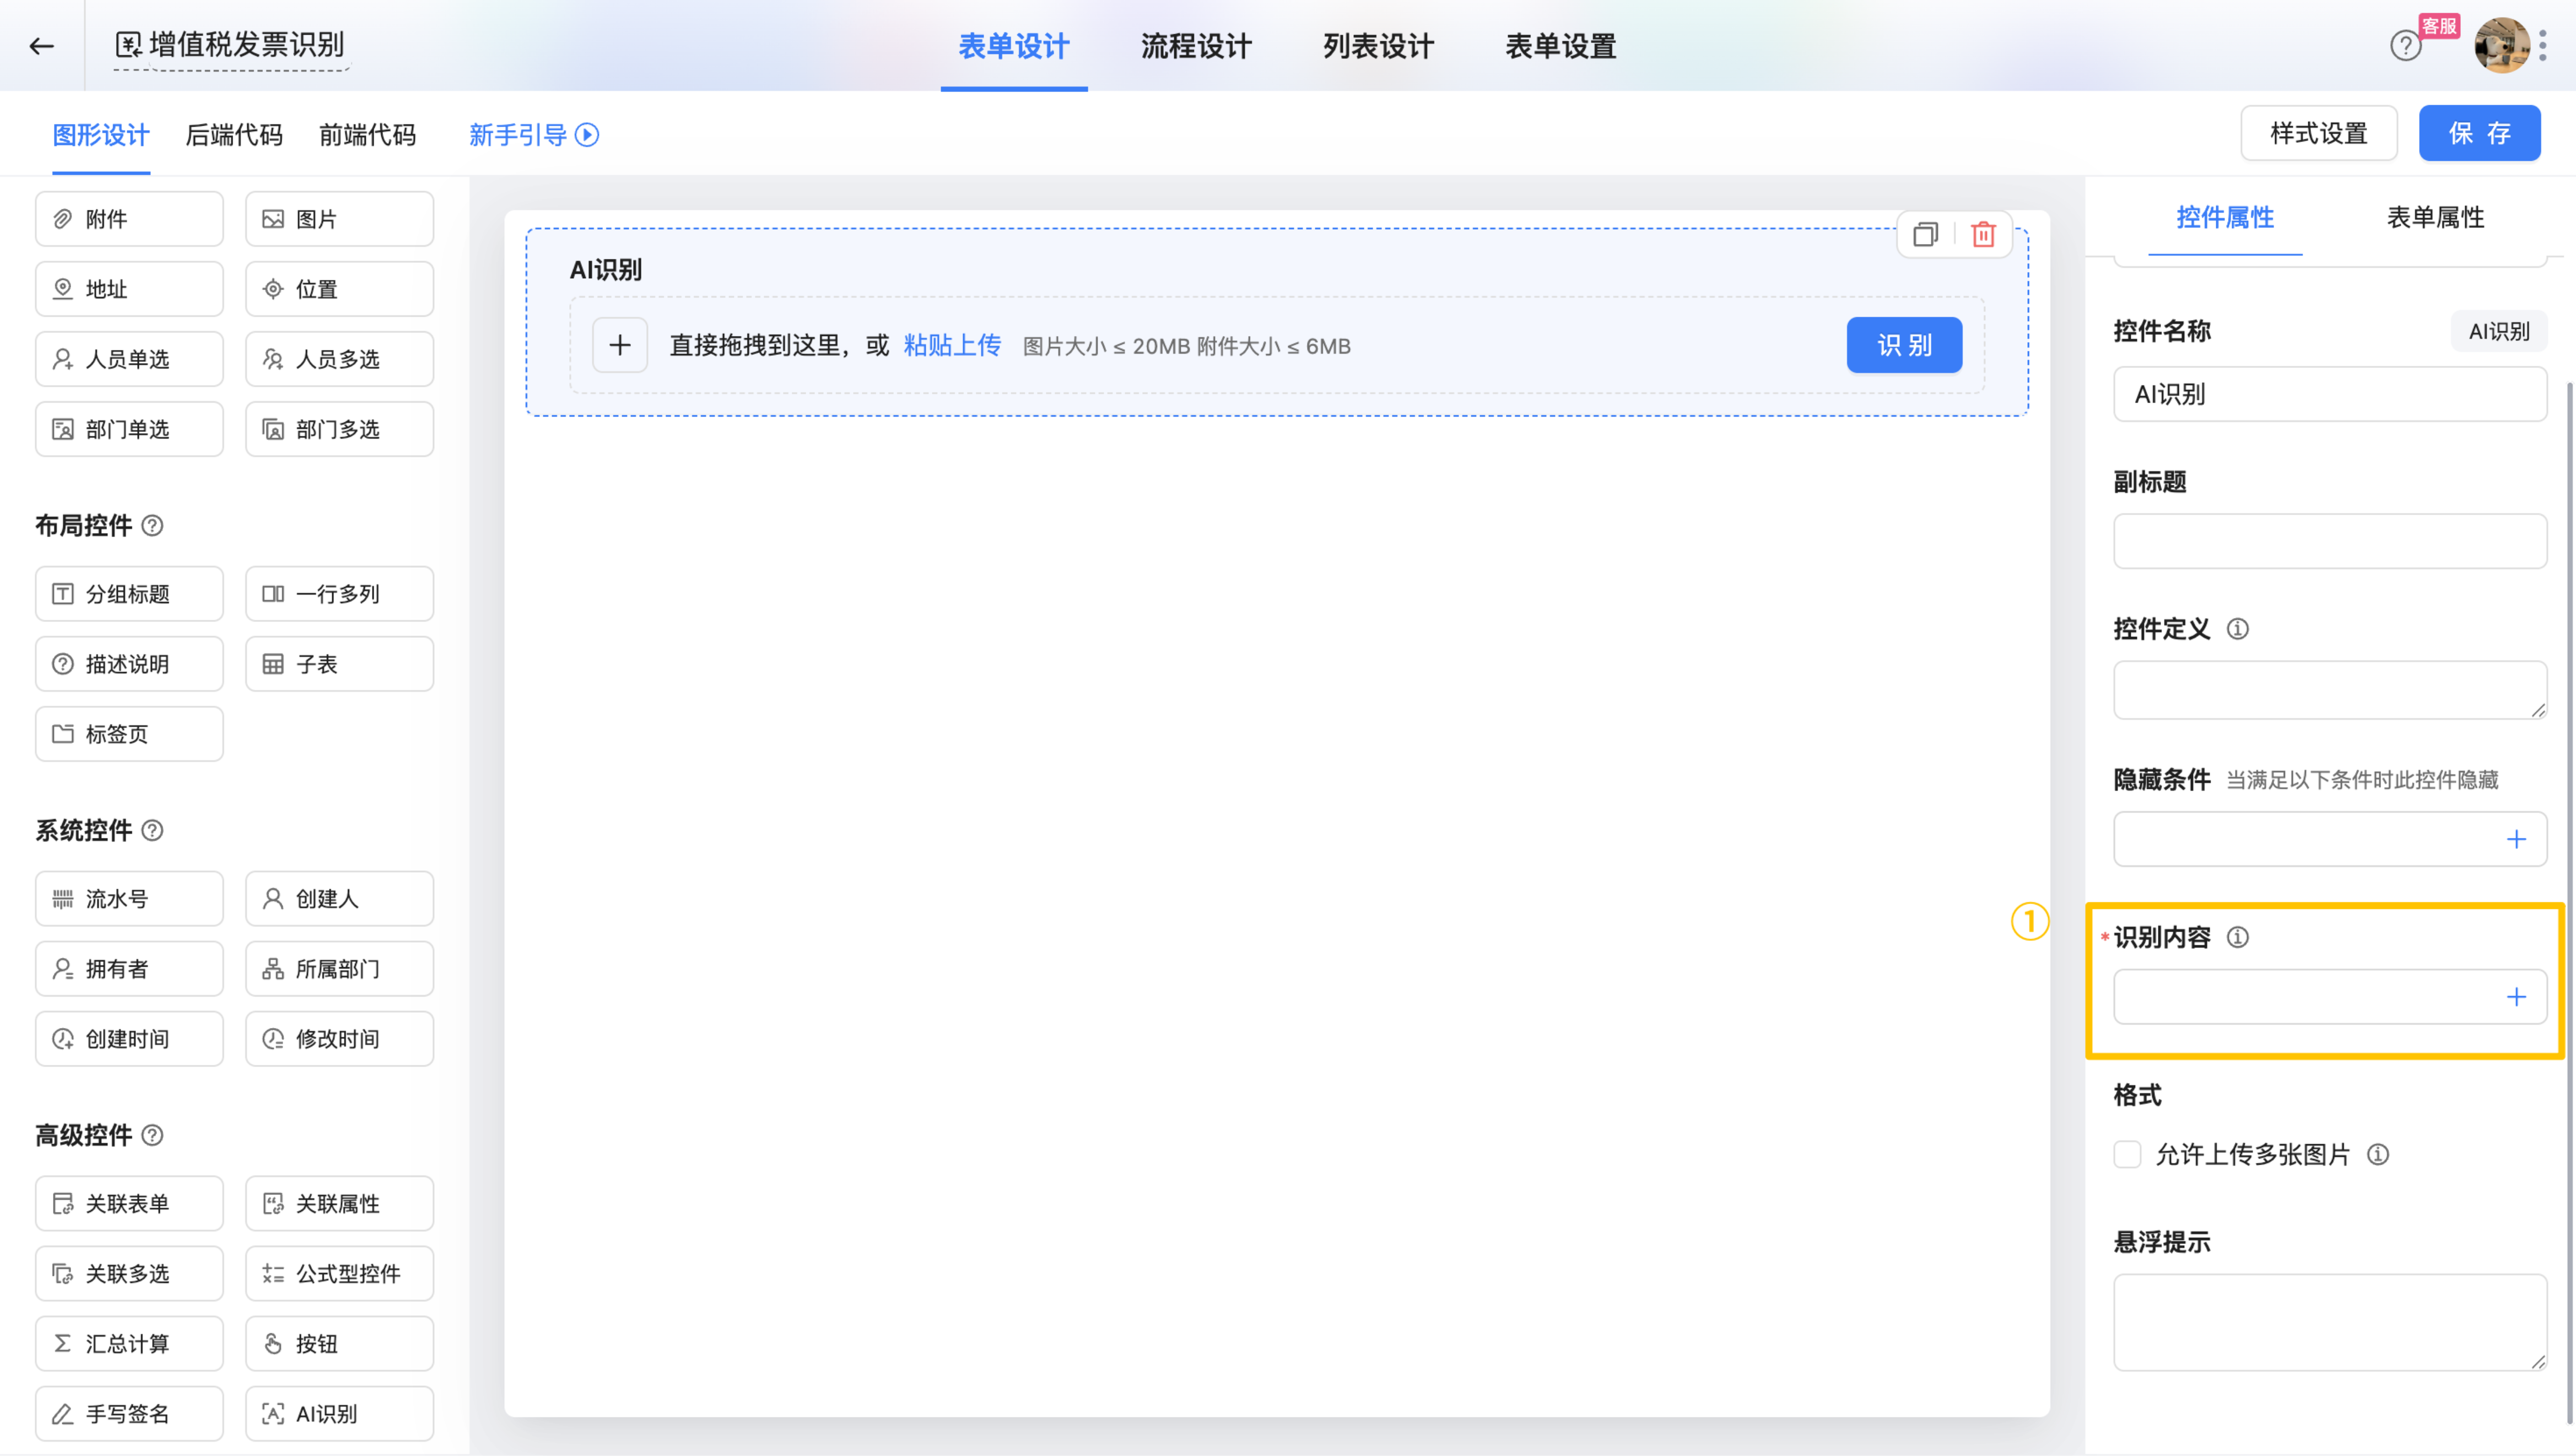
Task: Open the 表单属性 tab
Action: (x=2435, y=217)
